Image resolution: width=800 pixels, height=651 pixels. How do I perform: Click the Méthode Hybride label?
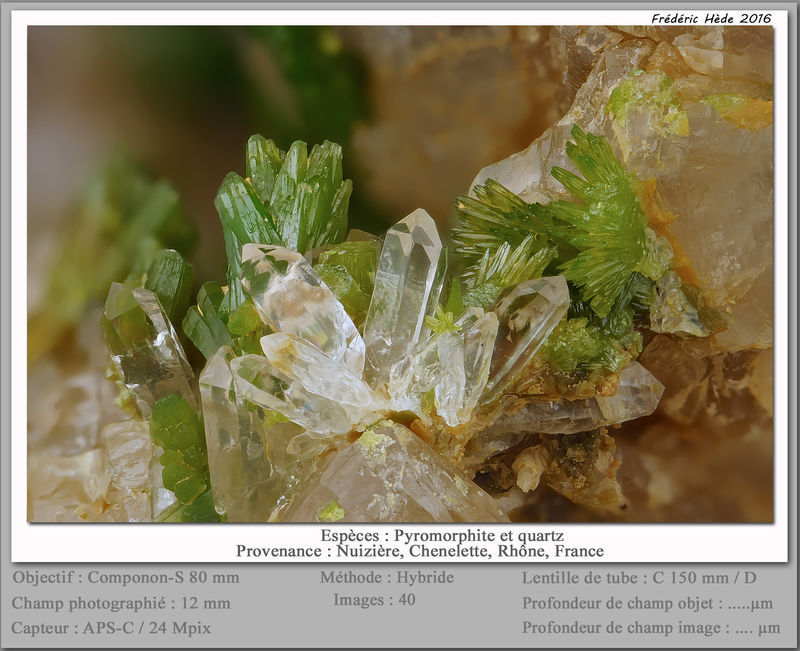(387, 577)
